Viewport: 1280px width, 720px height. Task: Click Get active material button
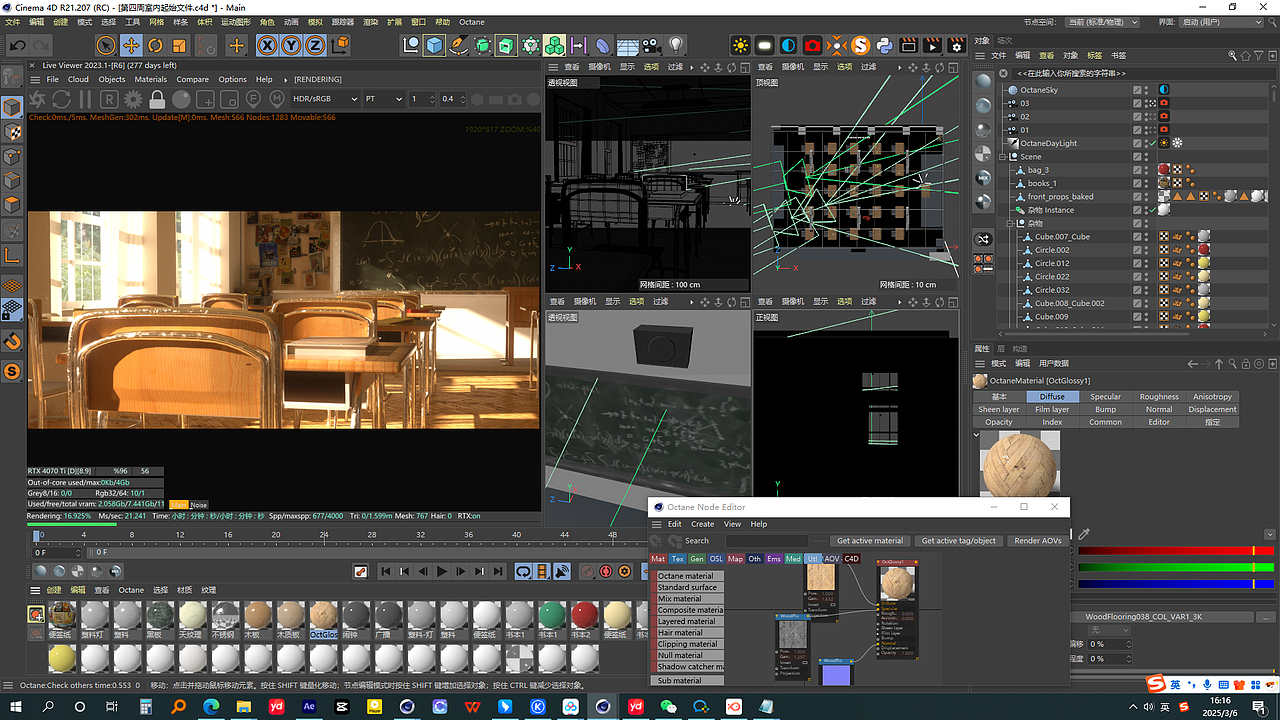point(870,541)
